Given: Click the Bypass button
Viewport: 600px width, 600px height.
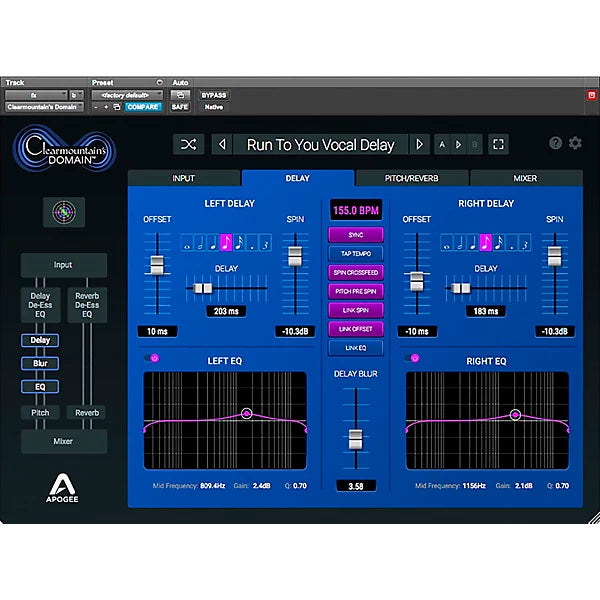Looking at the screenshot, I should [x=214, y=95].
